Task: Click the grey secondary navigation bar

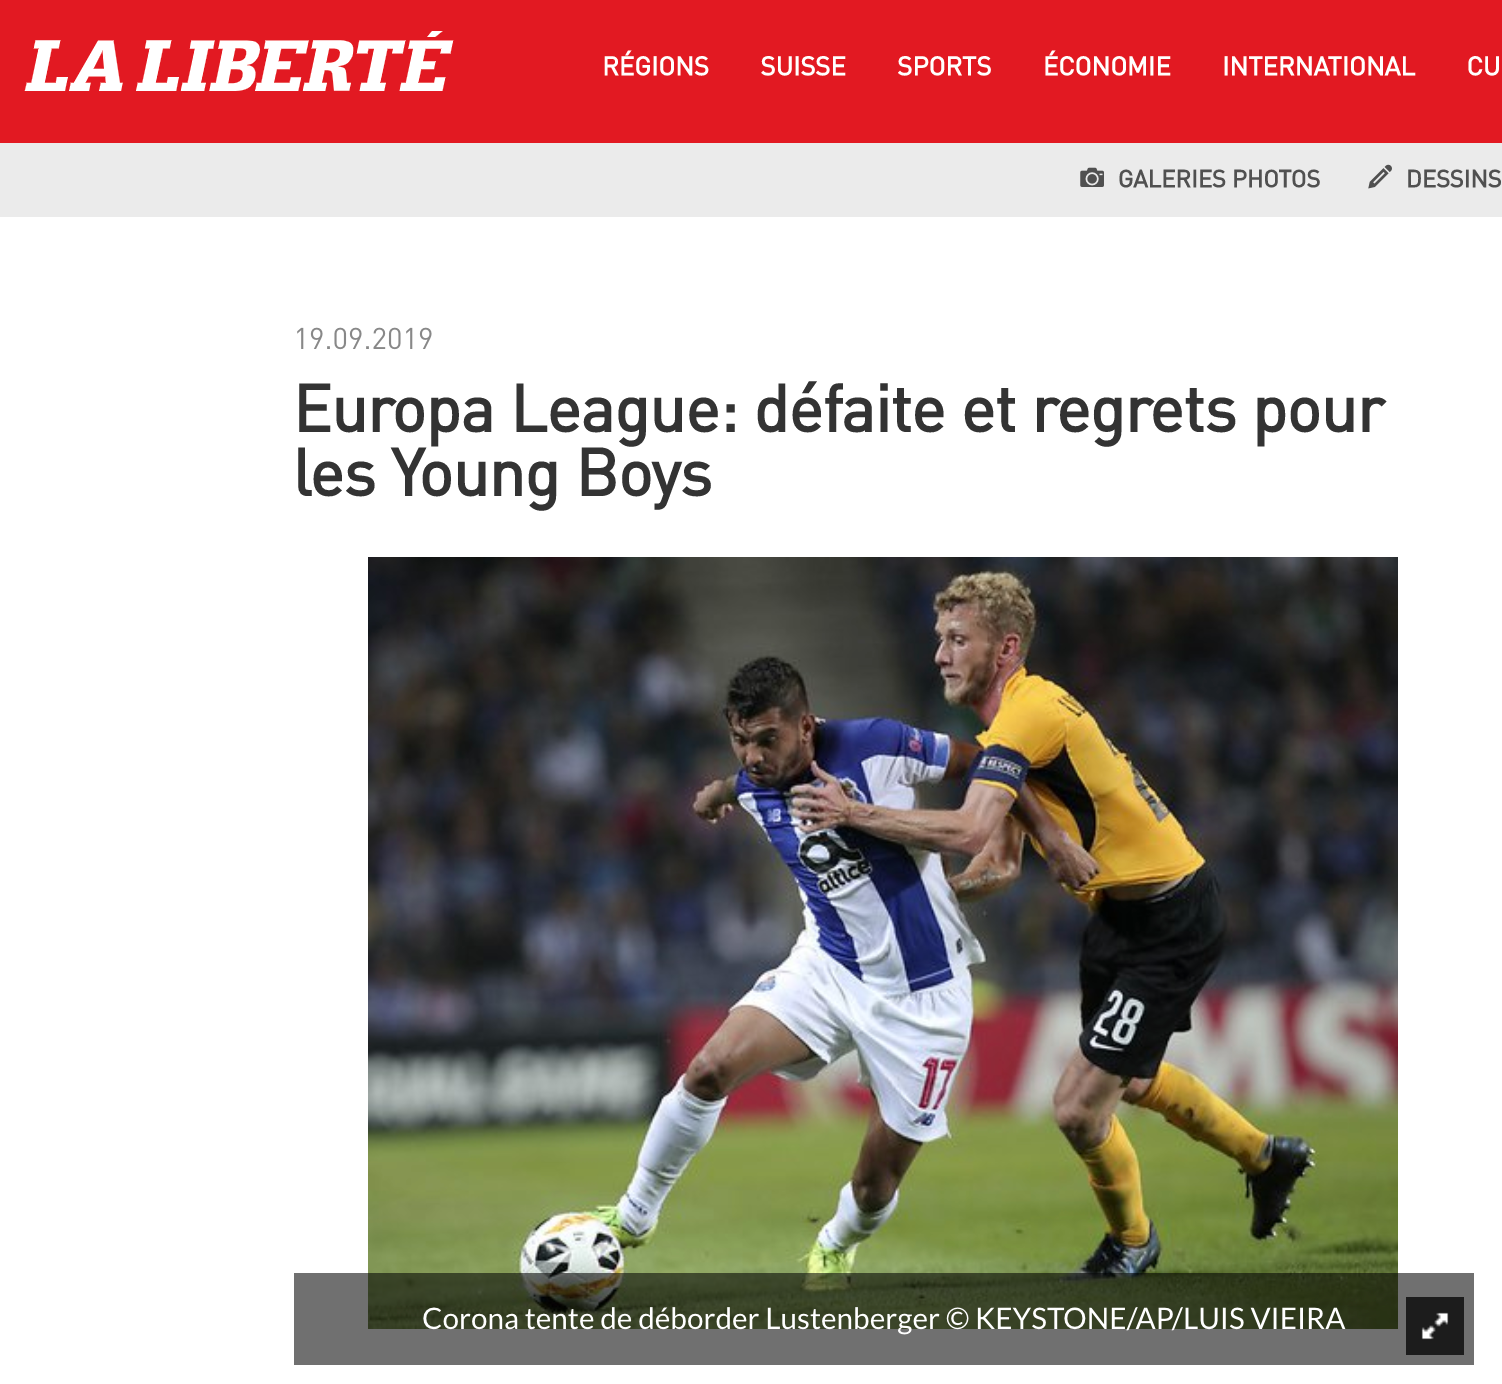Action: tap(751, 180)
